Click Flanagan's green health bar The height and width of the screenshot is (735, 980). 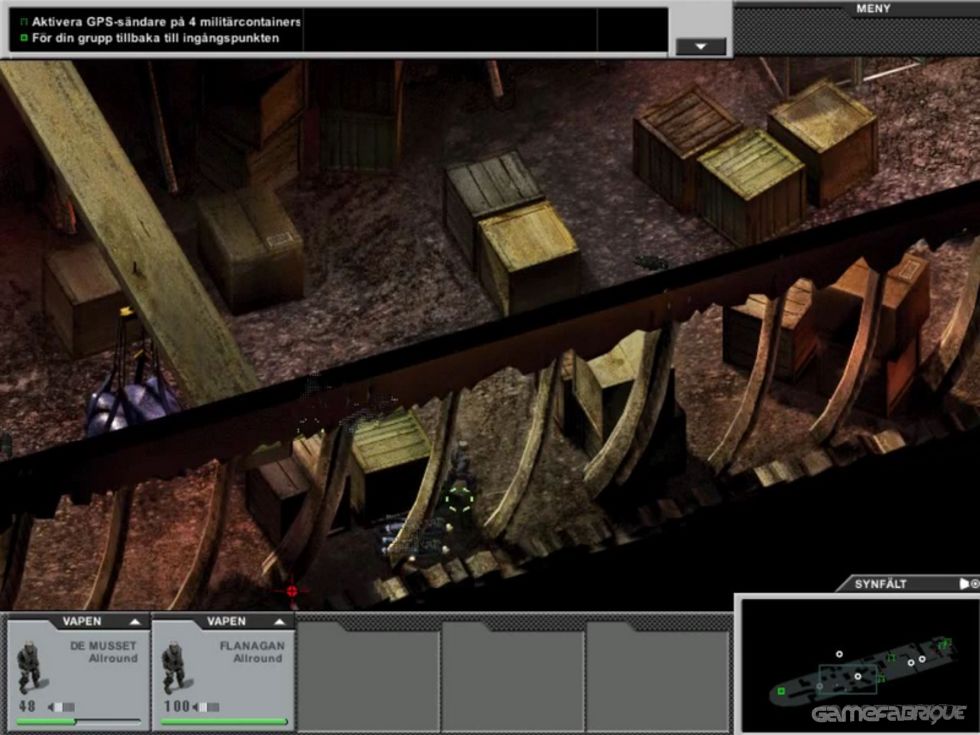[x=224, y=722]
